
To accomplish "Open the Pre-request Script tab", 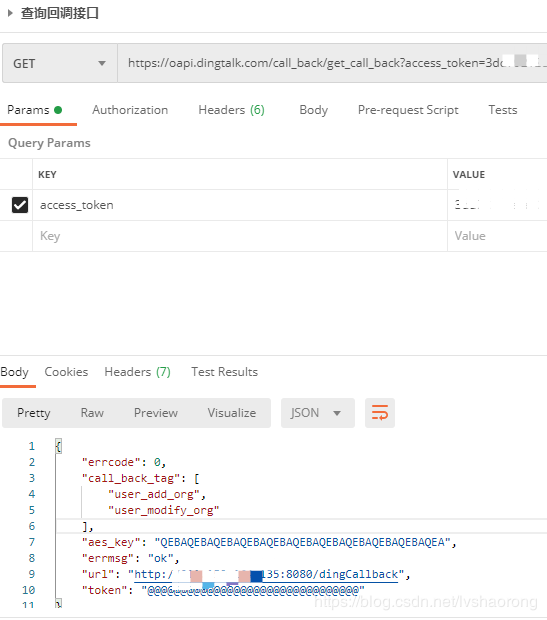I will [408, 110].
